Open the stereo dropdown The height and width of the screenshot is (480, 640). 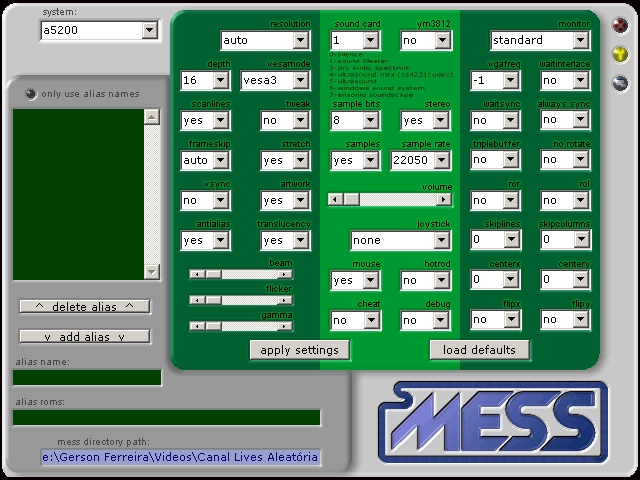441,120
